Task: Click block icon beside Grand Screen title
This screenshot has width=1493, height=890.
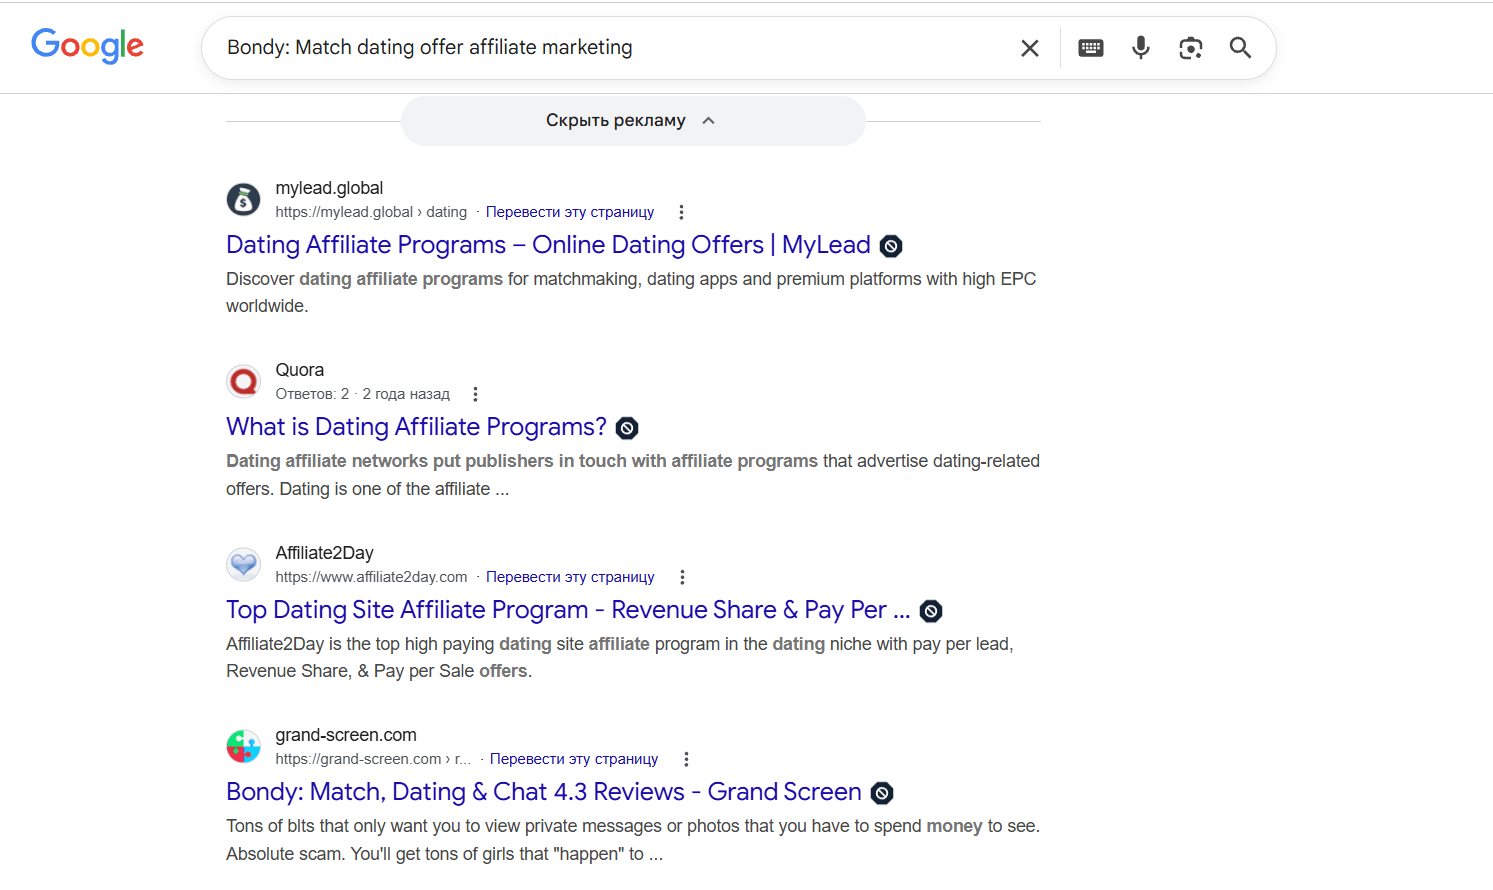Action: (x=882, y=793)
